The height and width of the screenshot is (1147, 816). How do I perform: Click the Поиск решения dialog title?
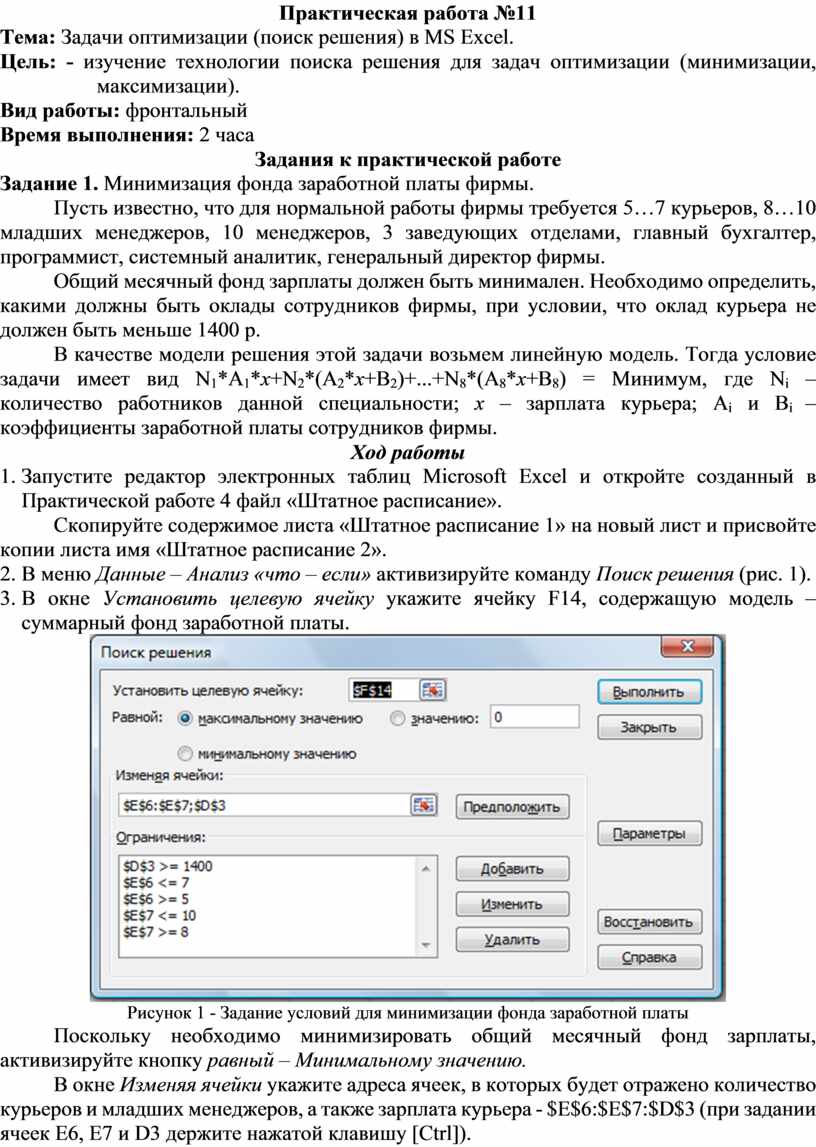pos(156,652)
